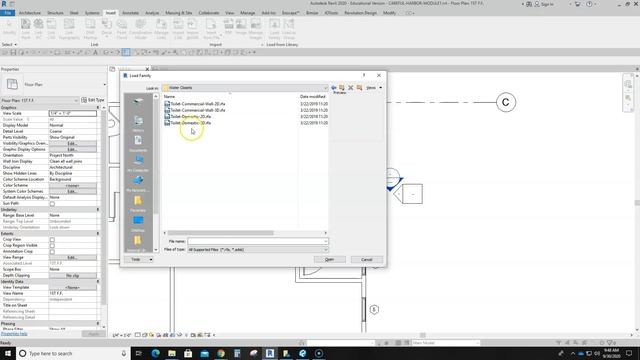This screenshot has height=360, width=640.
Task: Open the Architecture ribbon tab
Action: click(30, 13)
